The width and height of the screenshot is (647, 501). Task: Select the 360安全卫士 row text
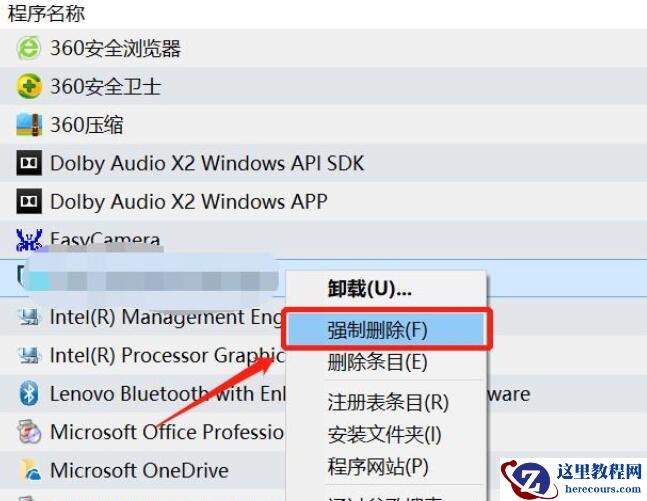[105, 87]
